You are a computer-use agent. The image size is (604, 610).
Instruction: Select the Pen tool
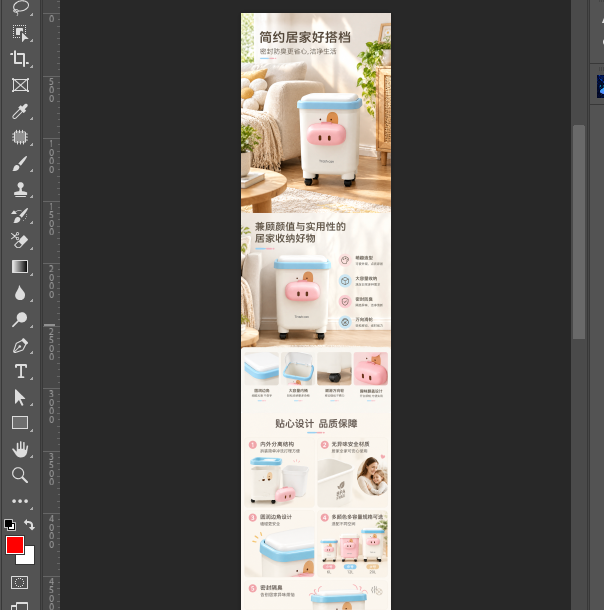coord(20,345)
